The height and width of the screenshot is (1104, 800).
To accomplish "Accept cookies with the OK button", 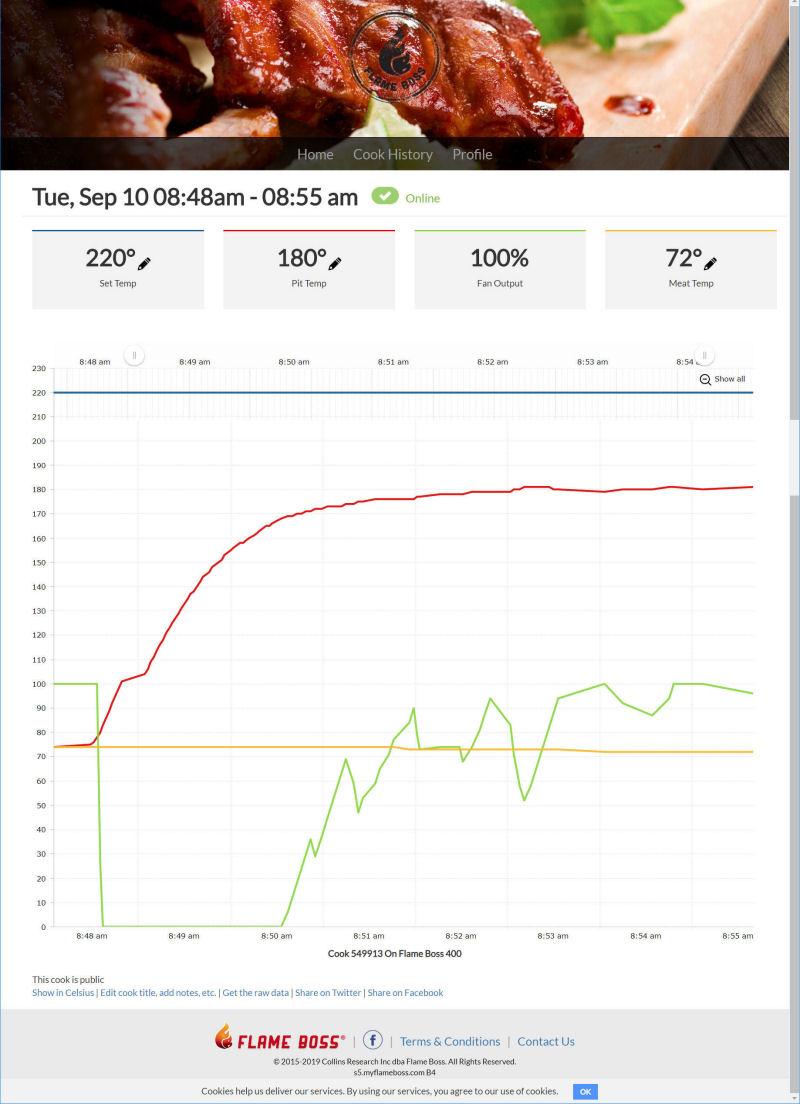I will tap(585, 1091).
